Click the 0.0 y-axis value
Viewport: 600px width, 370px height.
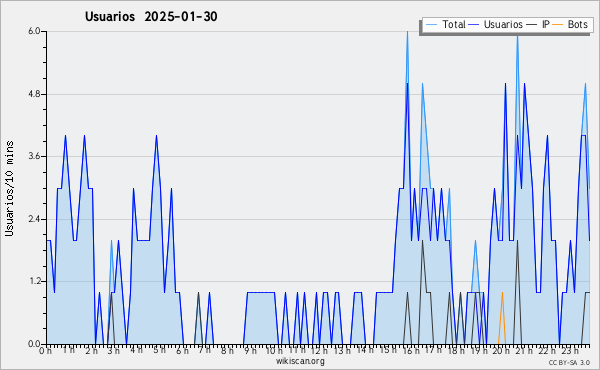34,344
